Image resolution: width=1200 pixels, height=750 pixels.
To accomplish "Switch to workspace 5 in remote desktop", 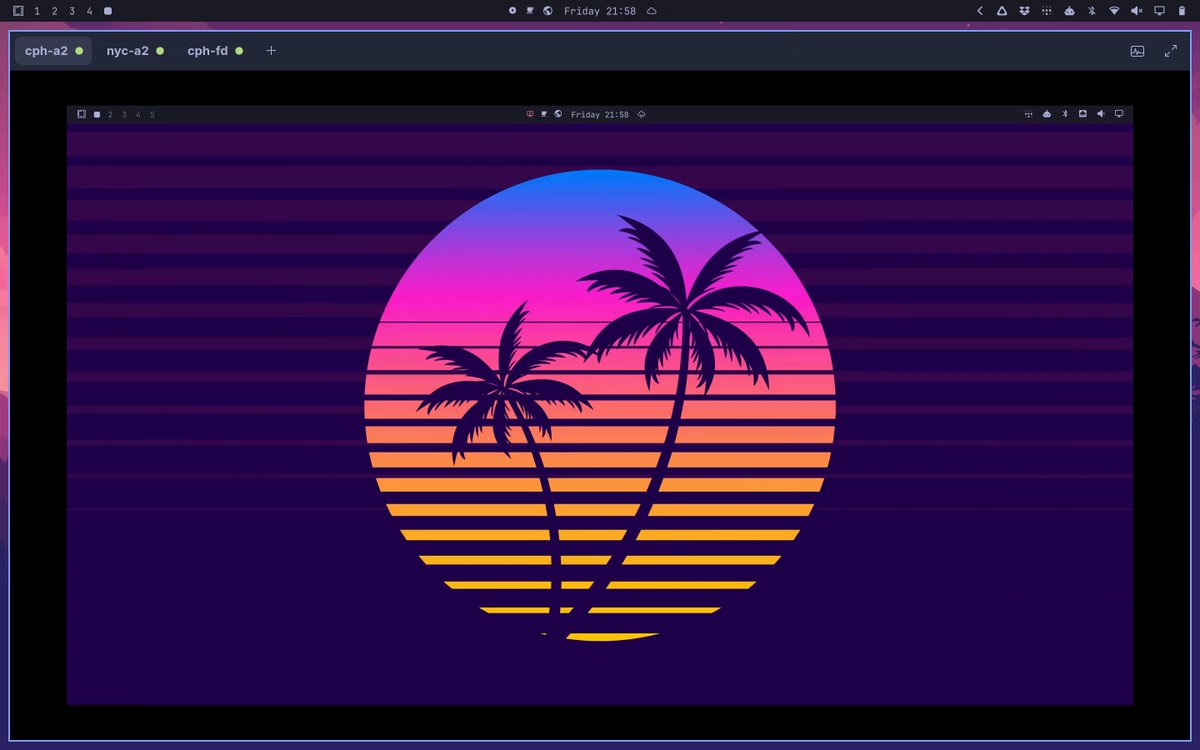I will coord(152,114).
